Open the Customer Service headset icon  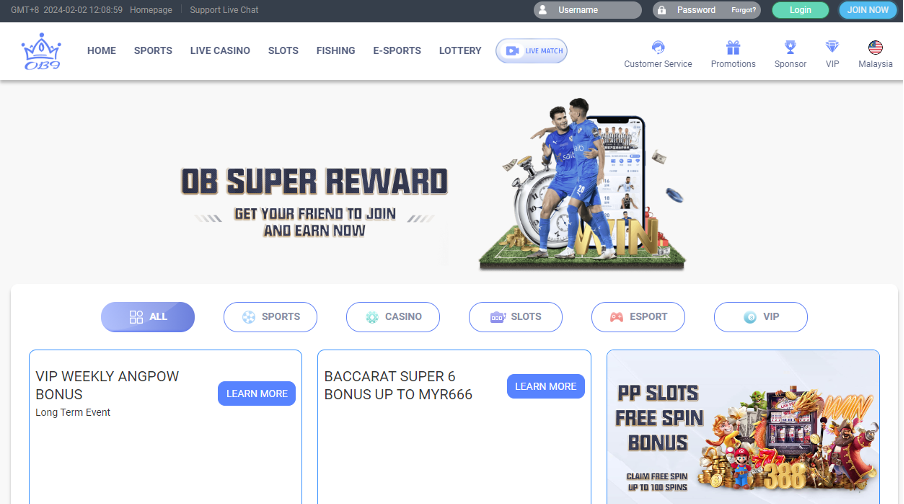[658, 47]
